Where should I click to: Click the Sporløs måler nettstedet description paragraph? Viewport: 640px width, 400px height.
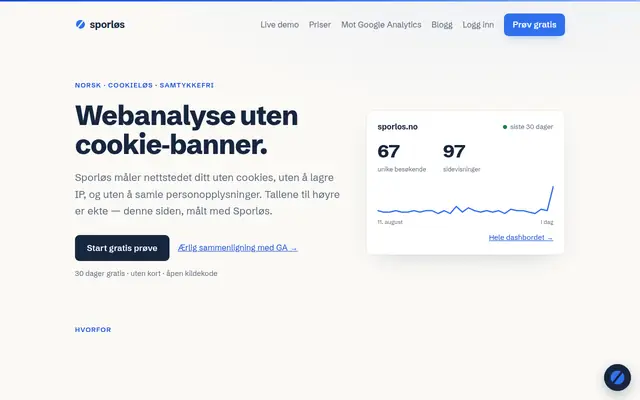click(207, 194)
